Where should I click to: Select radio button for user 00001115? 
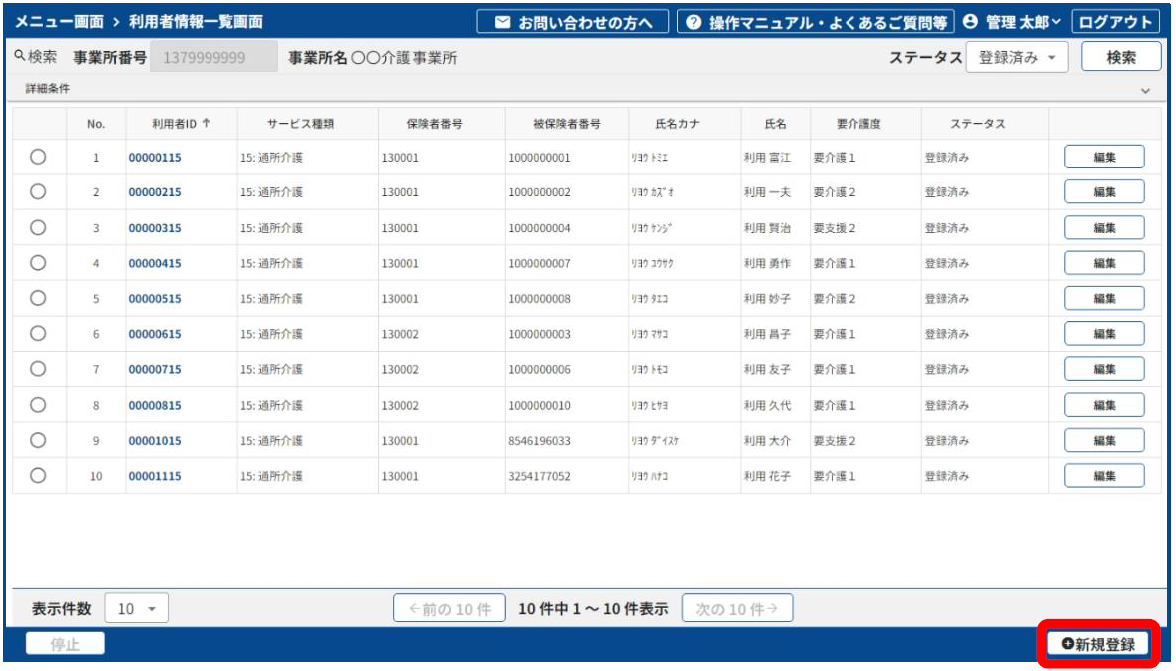pyautogui.click(x=38, y=475)
